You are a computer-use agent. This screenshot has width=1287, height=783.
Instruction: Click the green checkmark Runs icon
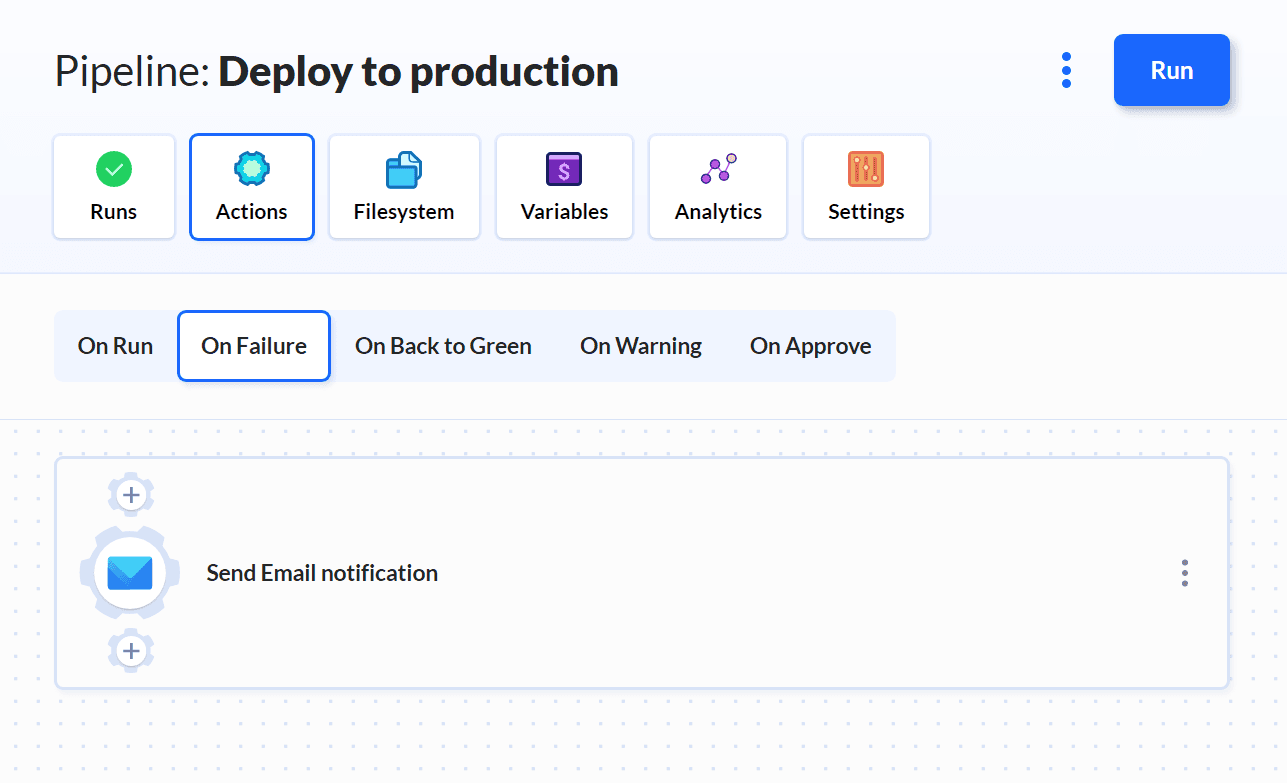[x=114, y=169]
